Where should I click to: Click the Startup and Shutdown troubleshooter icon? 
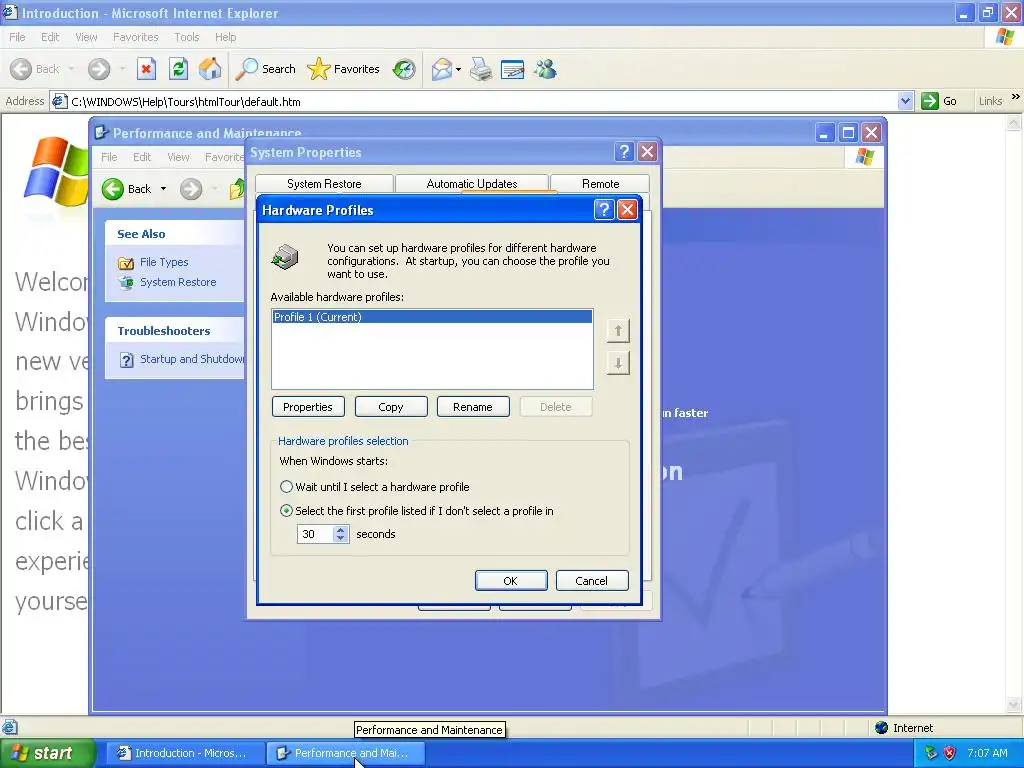pos(127,360)
